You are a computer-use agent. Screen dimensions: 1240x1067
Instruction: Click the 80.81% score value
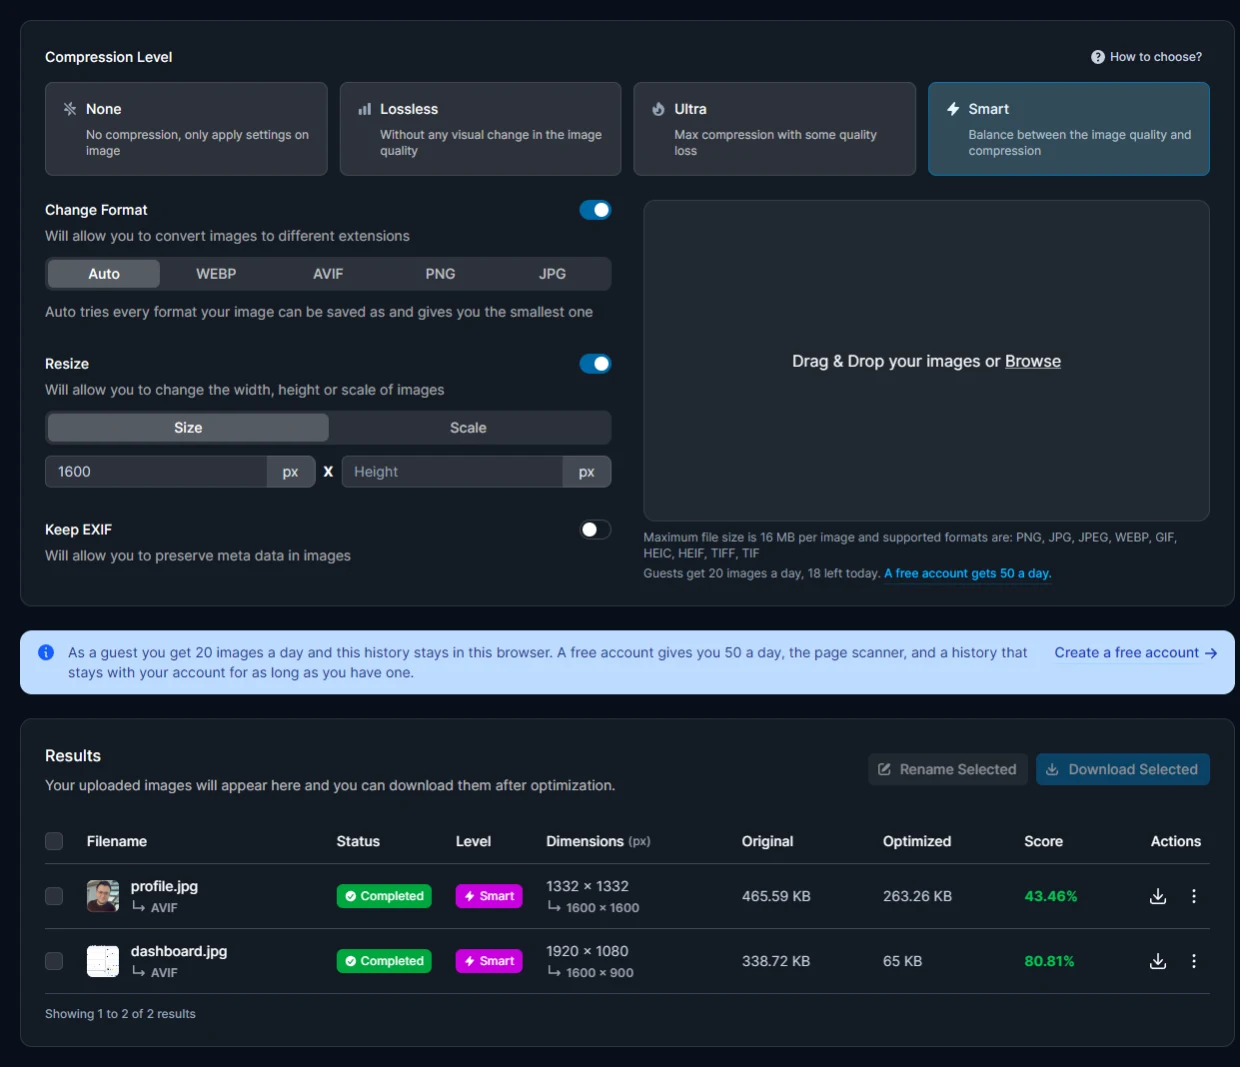tap(1049, 961)
